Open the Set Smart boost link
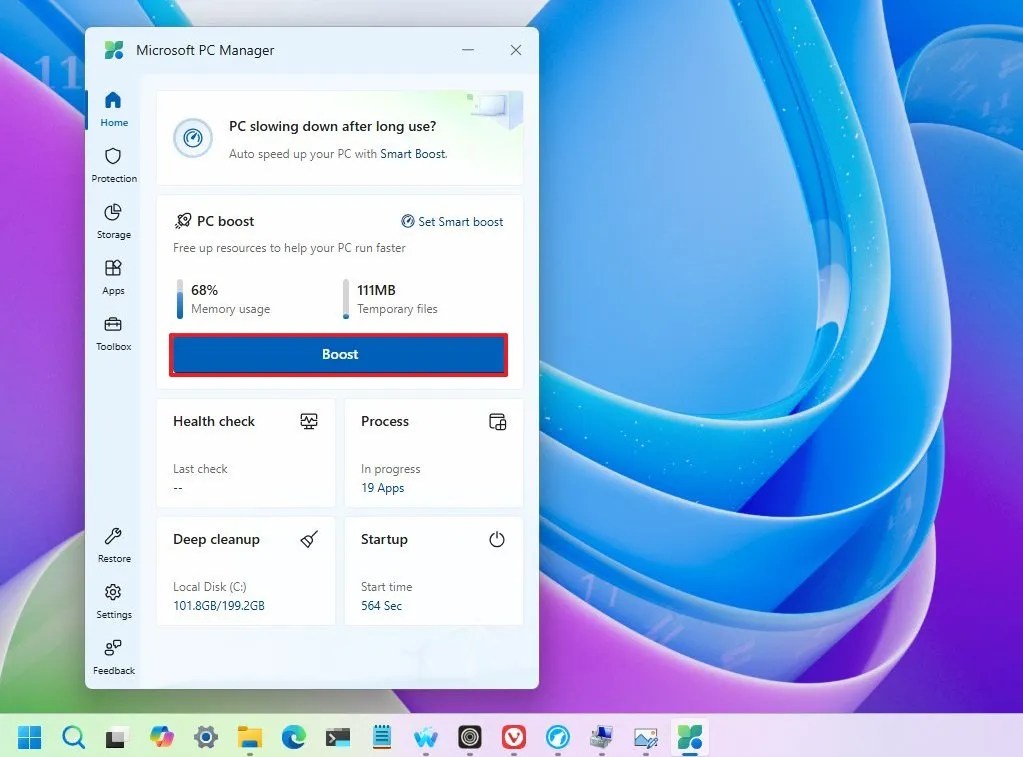1023x757 pixels. (452, 221)
